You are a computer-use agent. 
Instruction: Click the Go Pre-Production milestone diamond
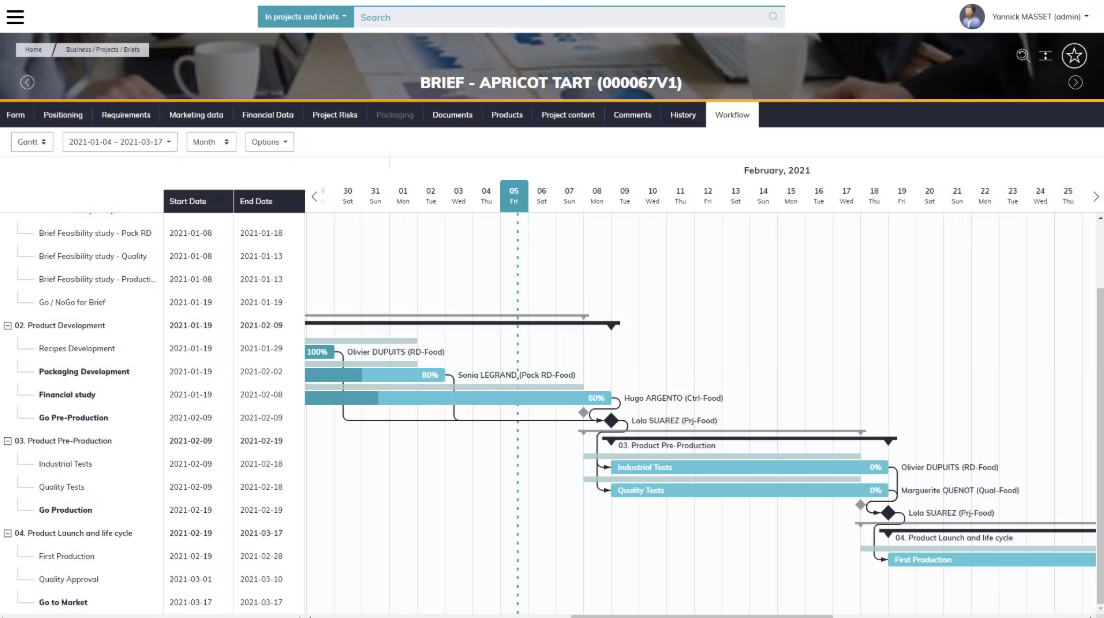click(x=611, y=421)
